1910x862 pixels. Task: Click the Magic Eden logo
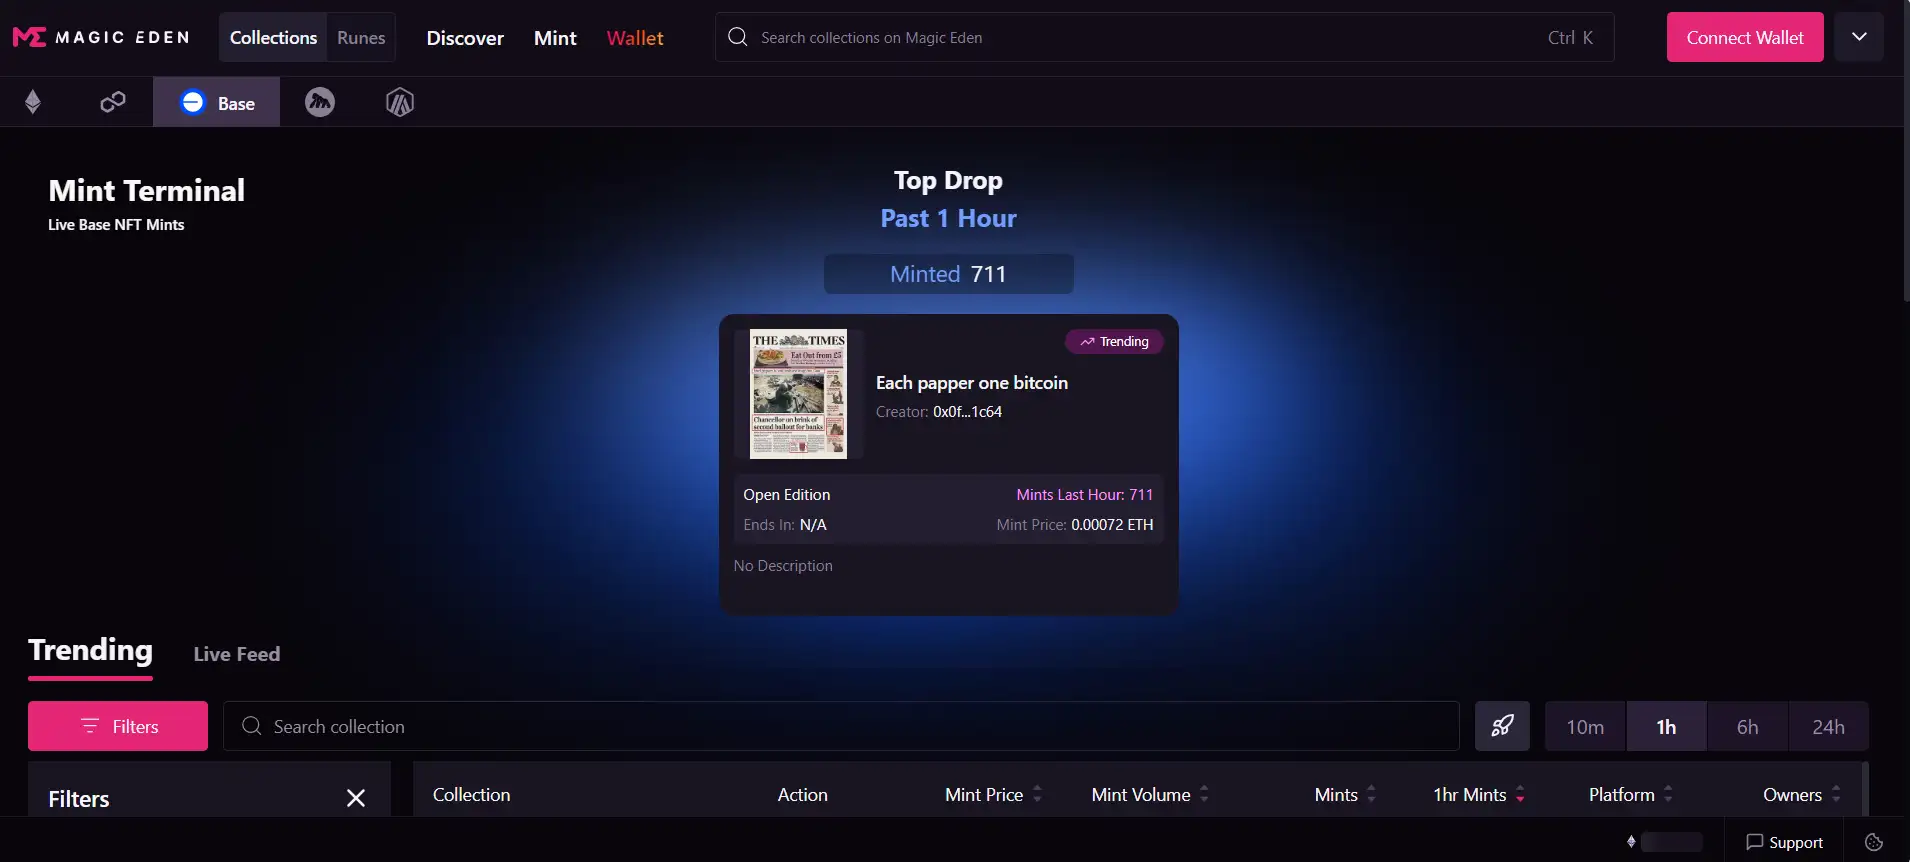click(x=100, y=38)
